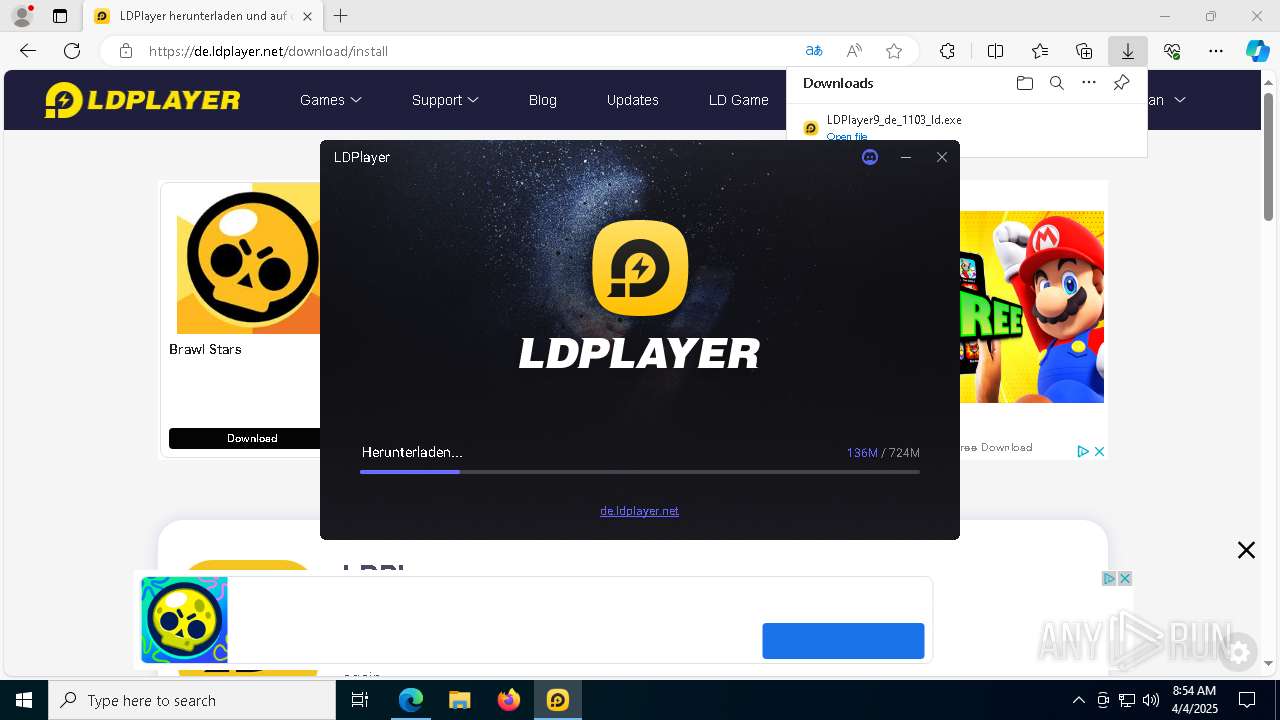Minimize the LDPlayer installer window
Viewport: 1280px width, 720px height.
click(906, 157)
